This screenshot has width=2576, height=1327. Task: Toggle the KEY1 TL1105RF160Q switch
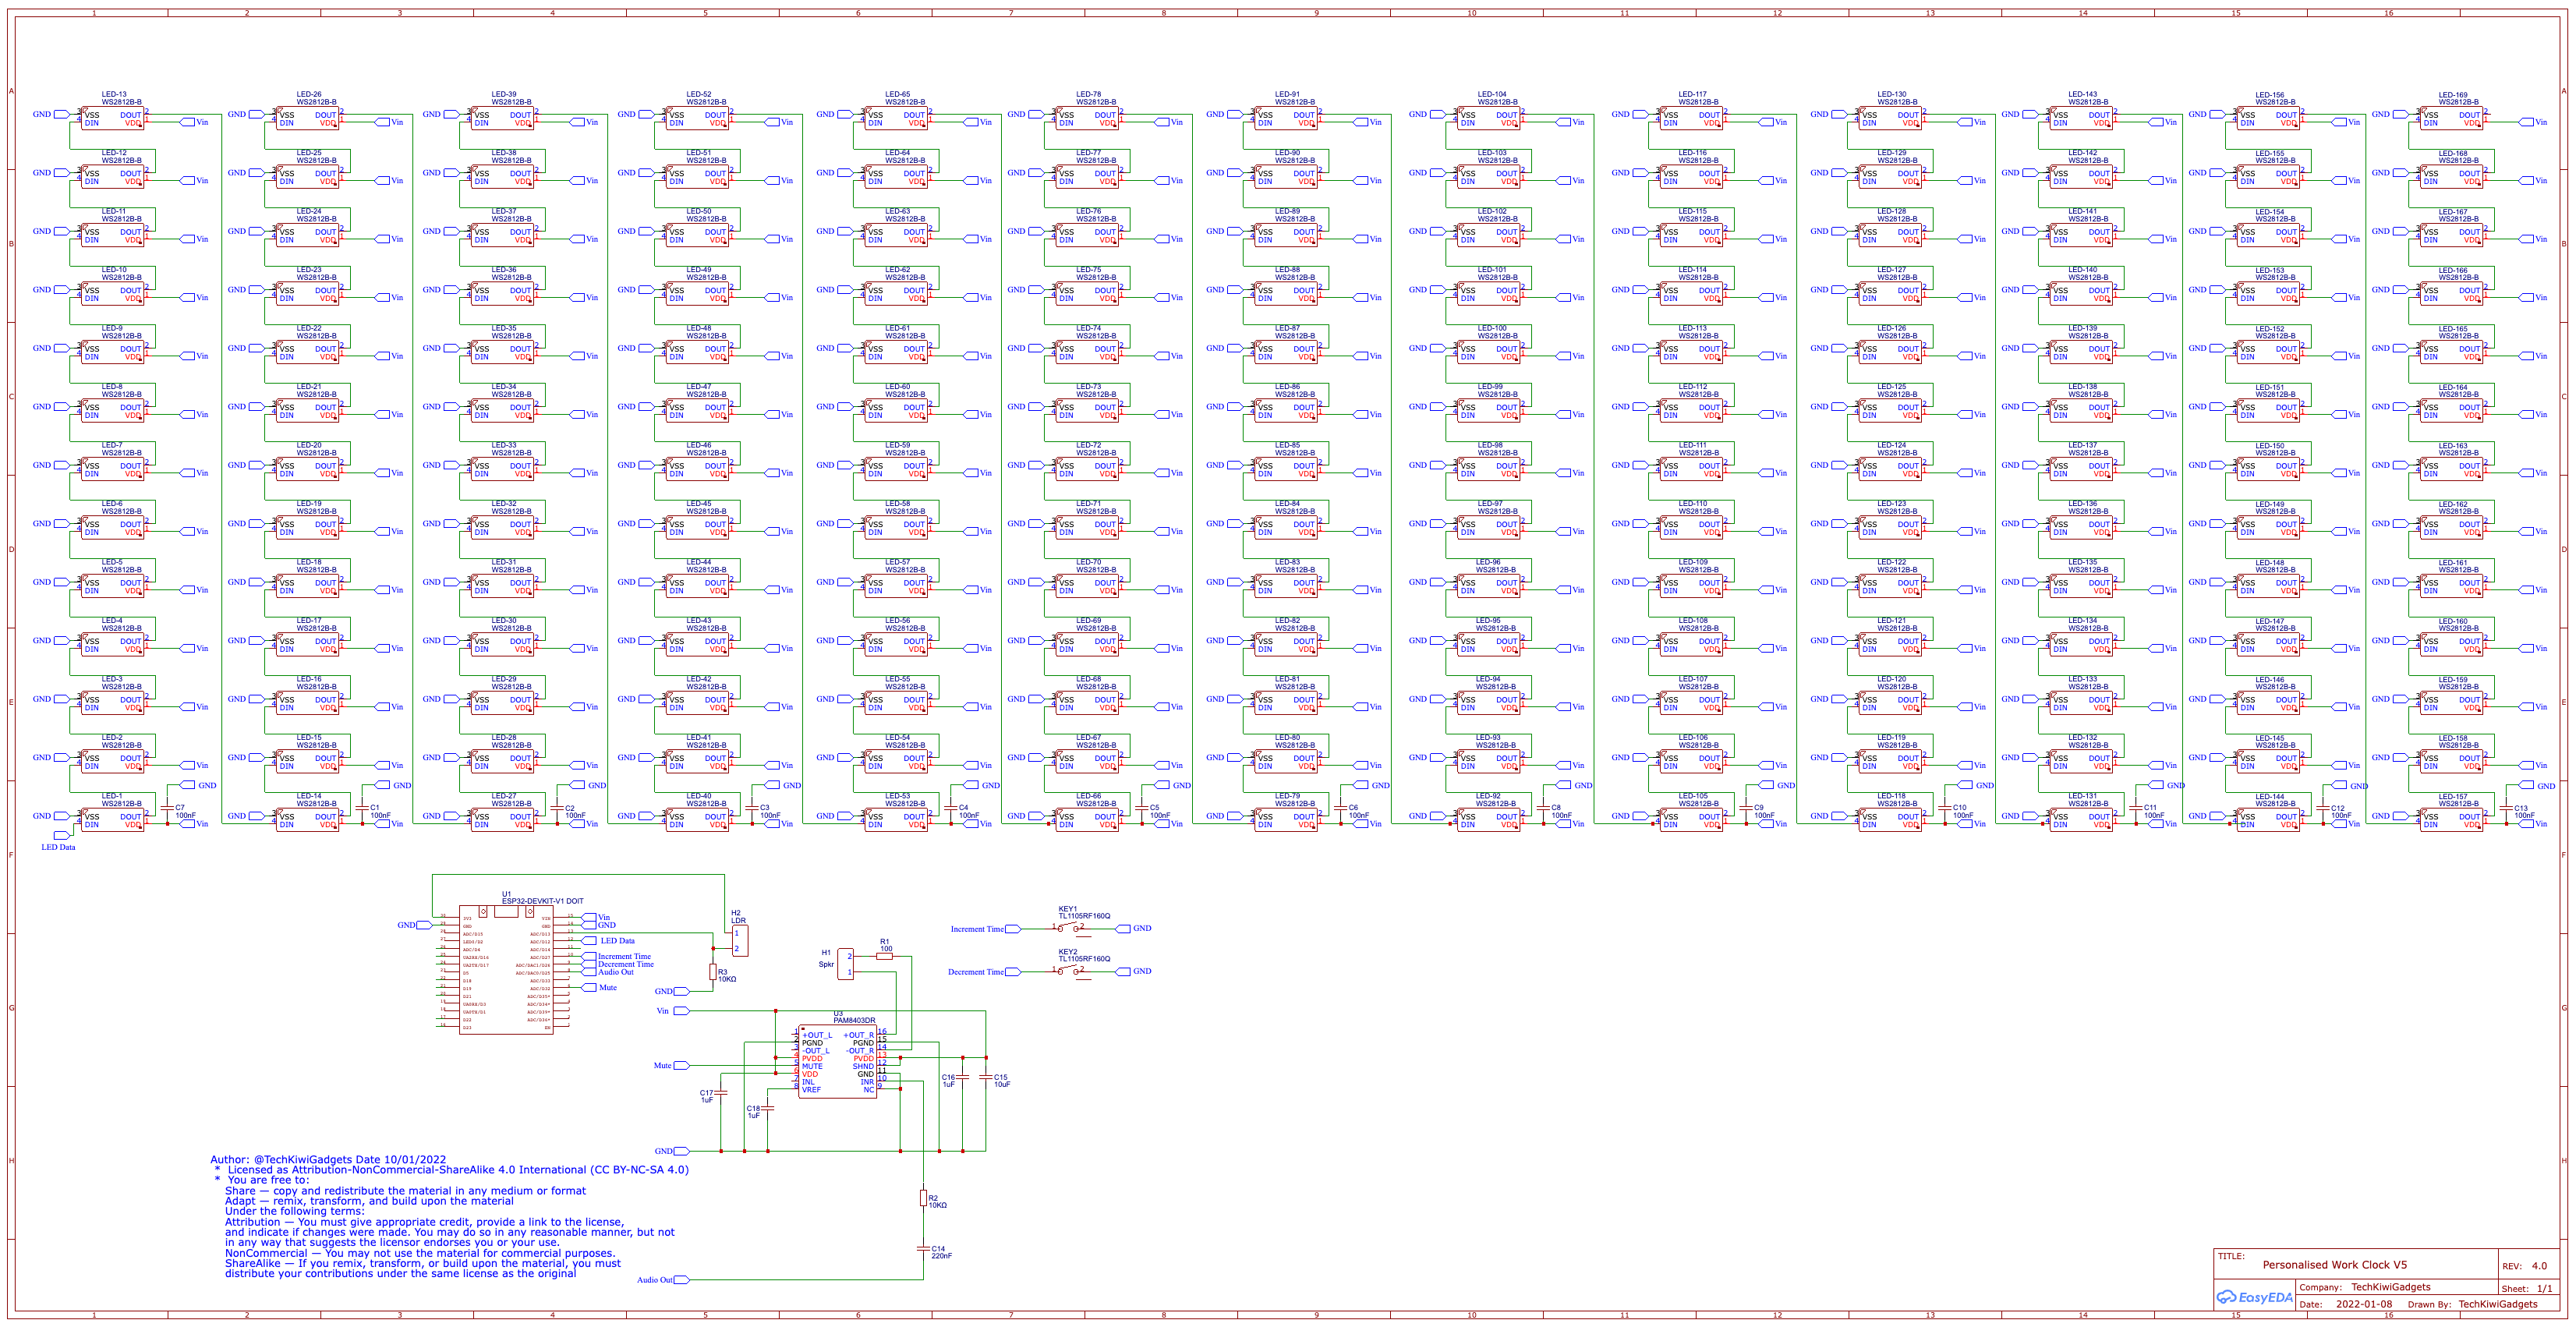[1068, 928]
